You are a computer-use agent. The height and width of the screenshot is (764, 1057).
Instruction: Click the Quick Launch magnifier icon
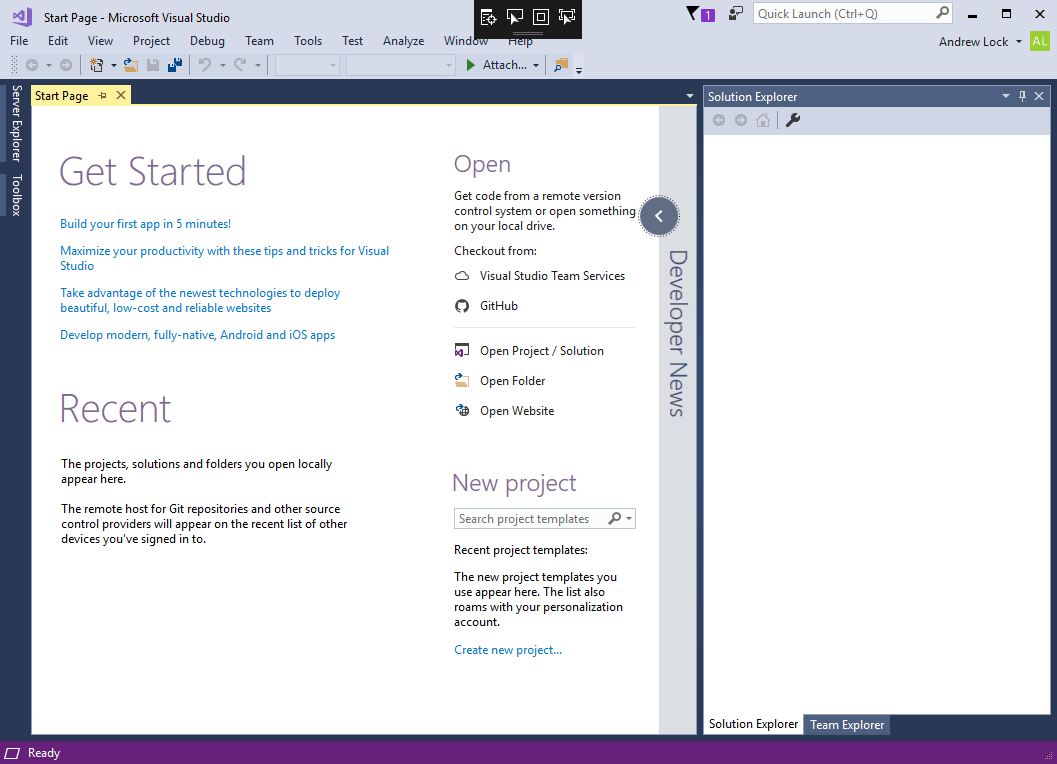click(942, 13)
